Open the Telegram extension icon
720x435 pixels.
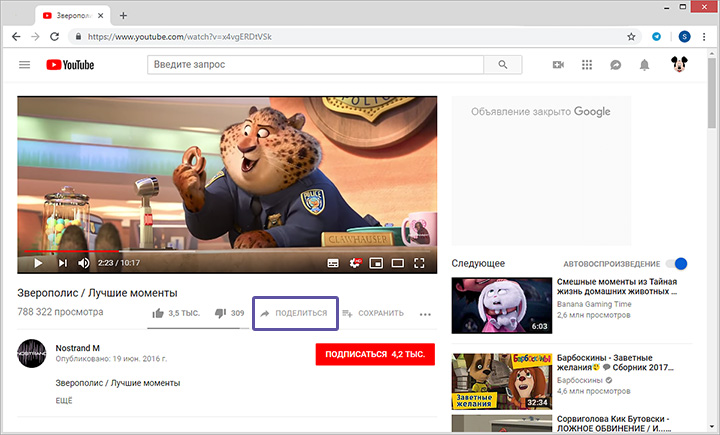click(x=657, y=37)
